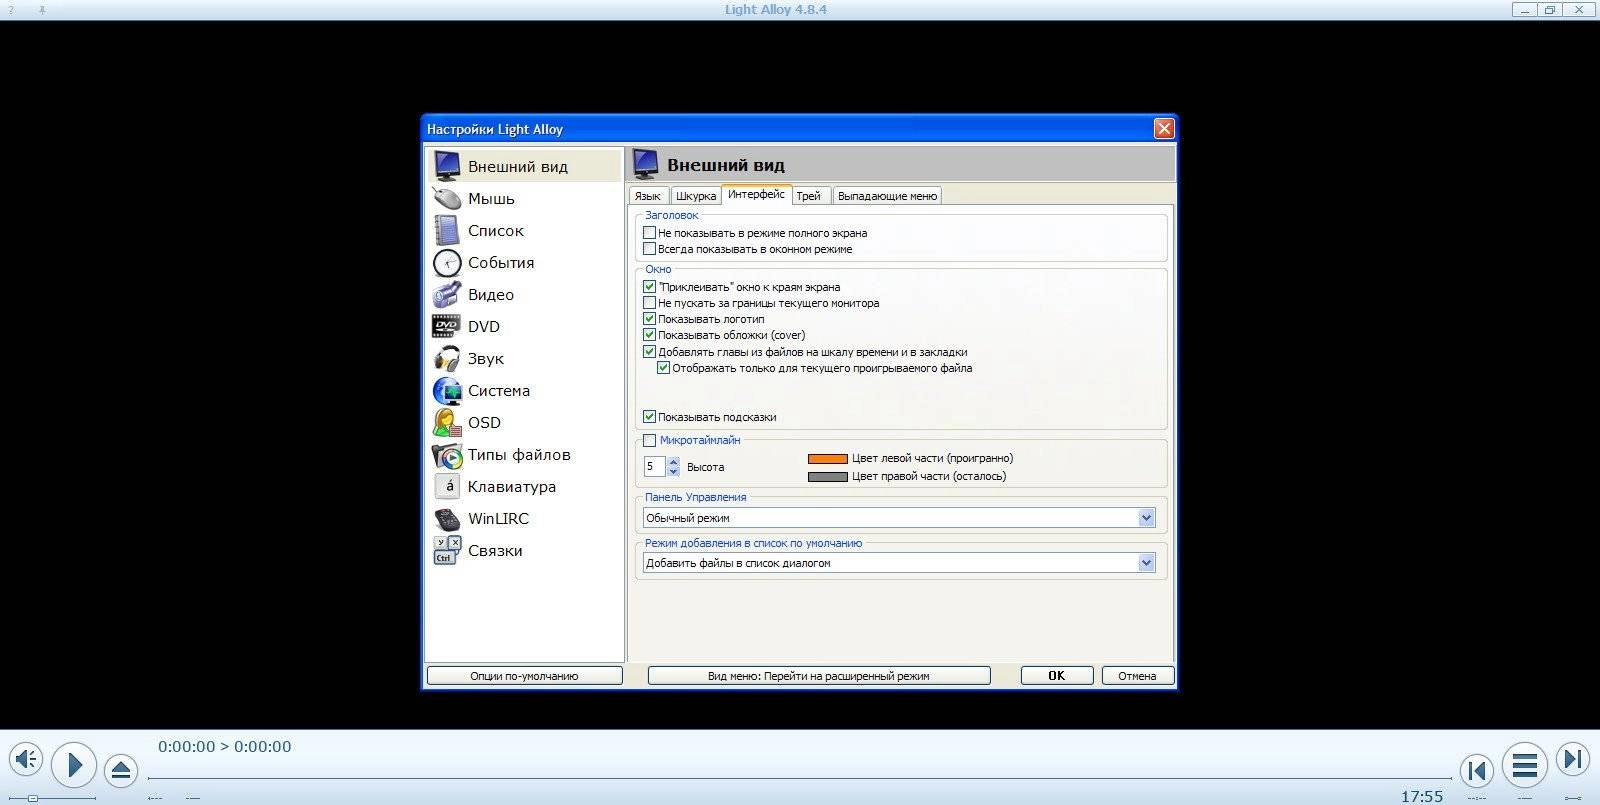Uncheck 'Приклеивать окно к краям экрана'
Image resolution: width=1600 pixels, height=805 pixels.
pyautogui.click(x=649, y=286)
